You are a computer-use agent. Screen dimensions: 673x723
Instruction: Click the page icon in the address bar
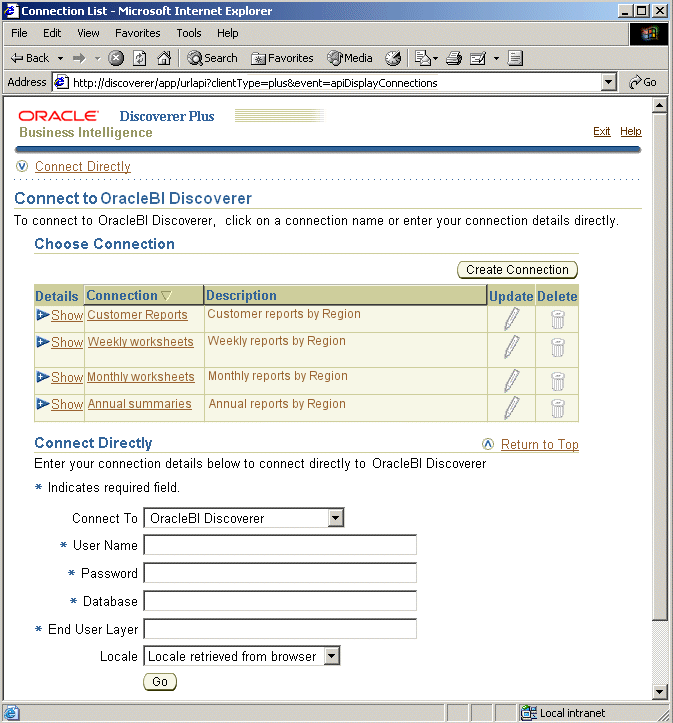tap(61, 83)
